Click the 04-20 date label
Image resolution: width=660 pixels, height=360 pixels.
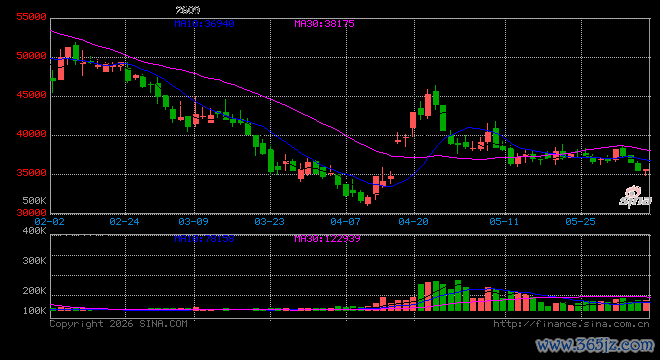(413, 221)
